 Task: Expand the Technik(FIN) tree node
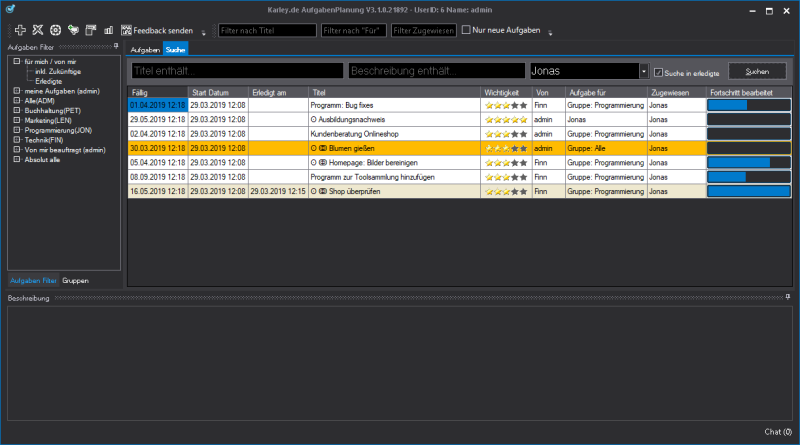[x=17, y=140]
